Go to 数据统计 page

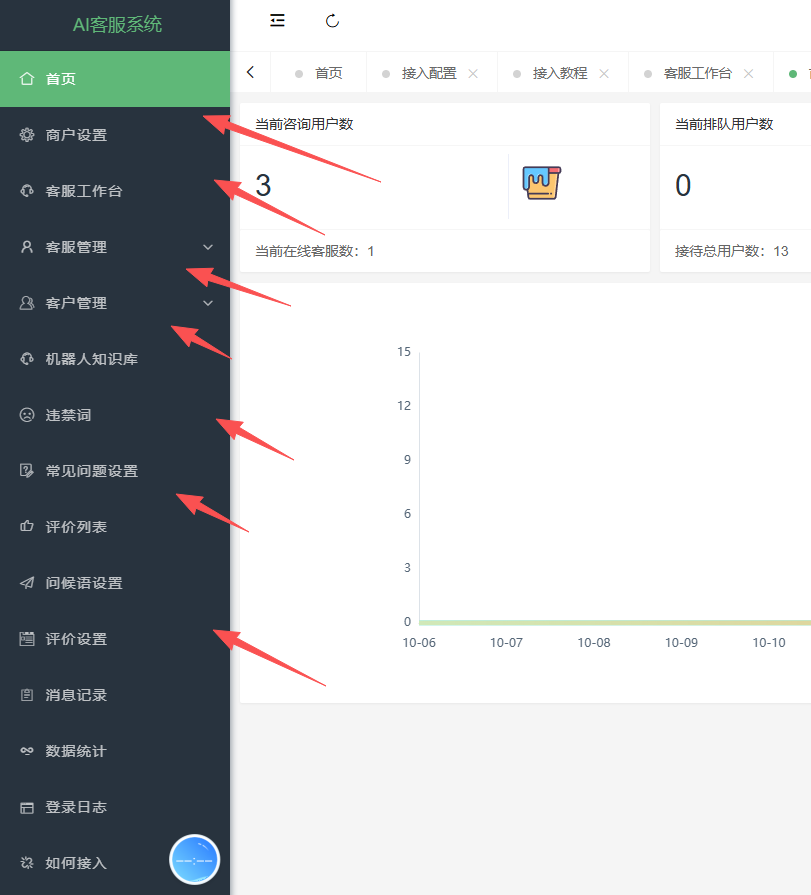click(76, 751)
